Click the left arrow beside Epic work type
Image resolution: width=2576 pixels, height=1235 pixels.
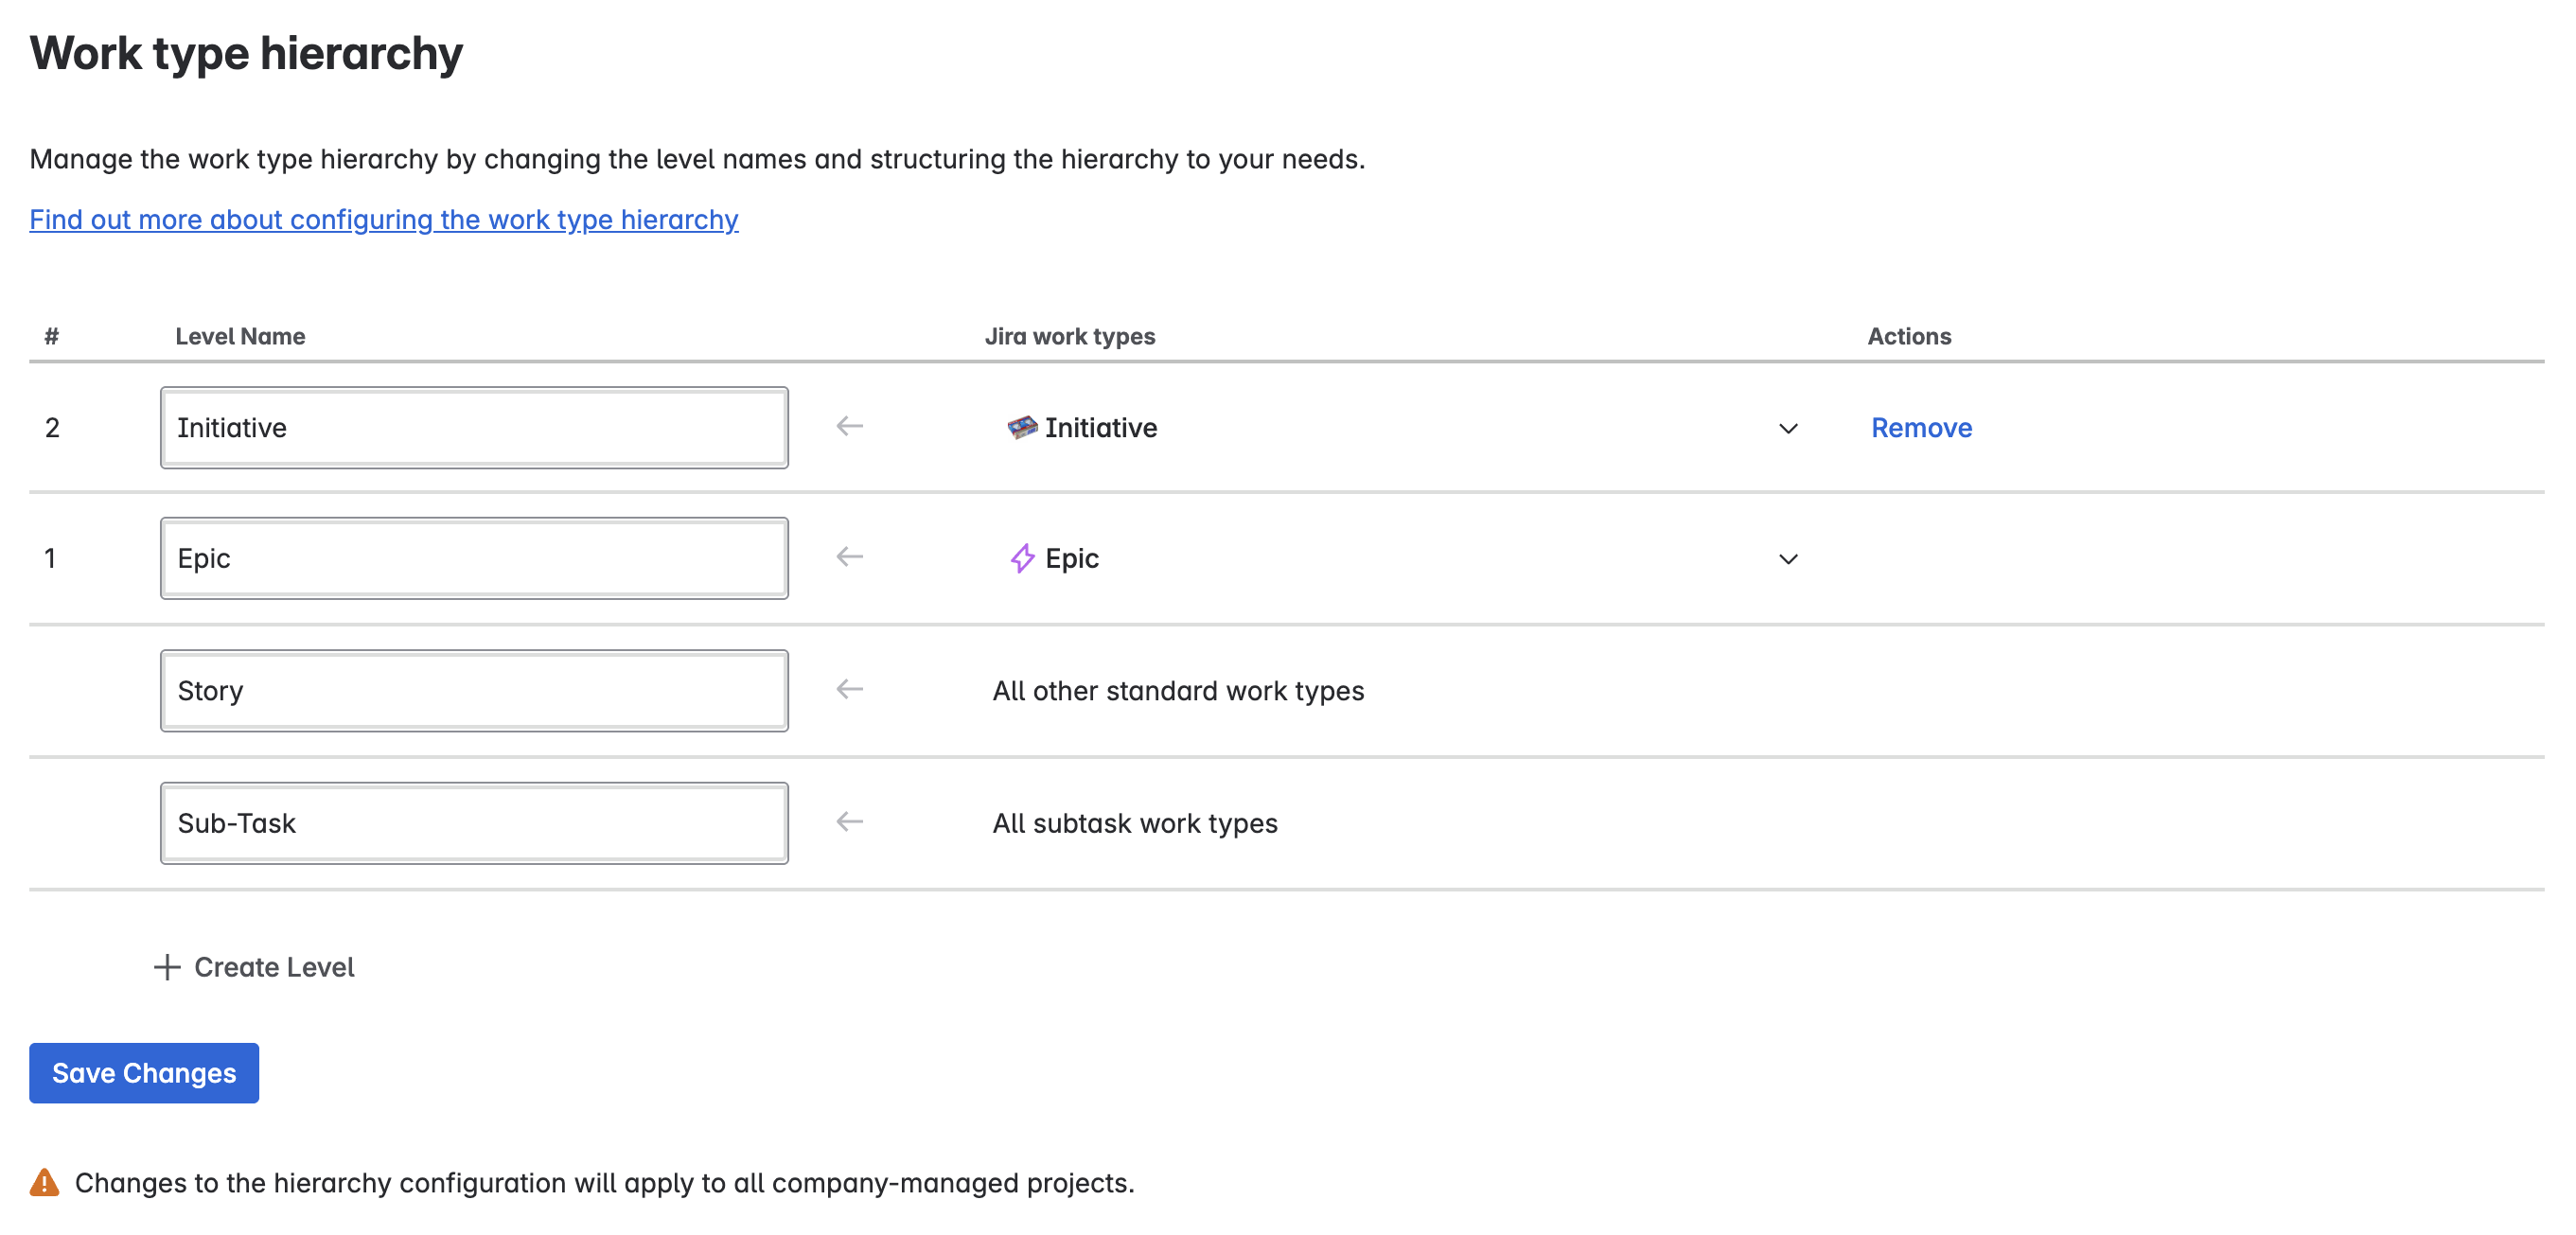849,557
